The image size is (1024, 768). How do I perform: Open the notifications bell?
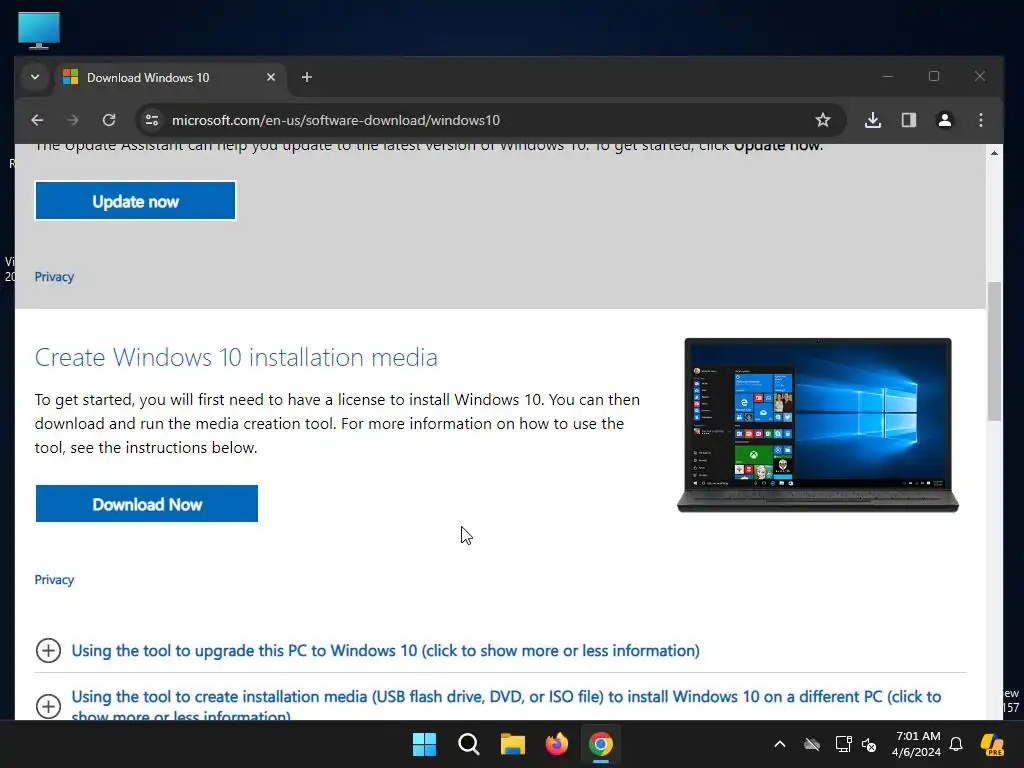tap(956, 744)
